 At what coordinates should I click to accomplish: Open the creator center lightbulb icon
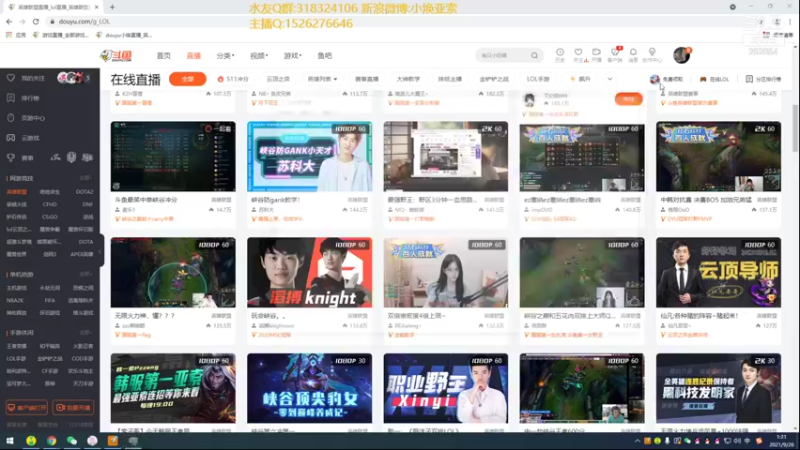(x=652, y=55)
